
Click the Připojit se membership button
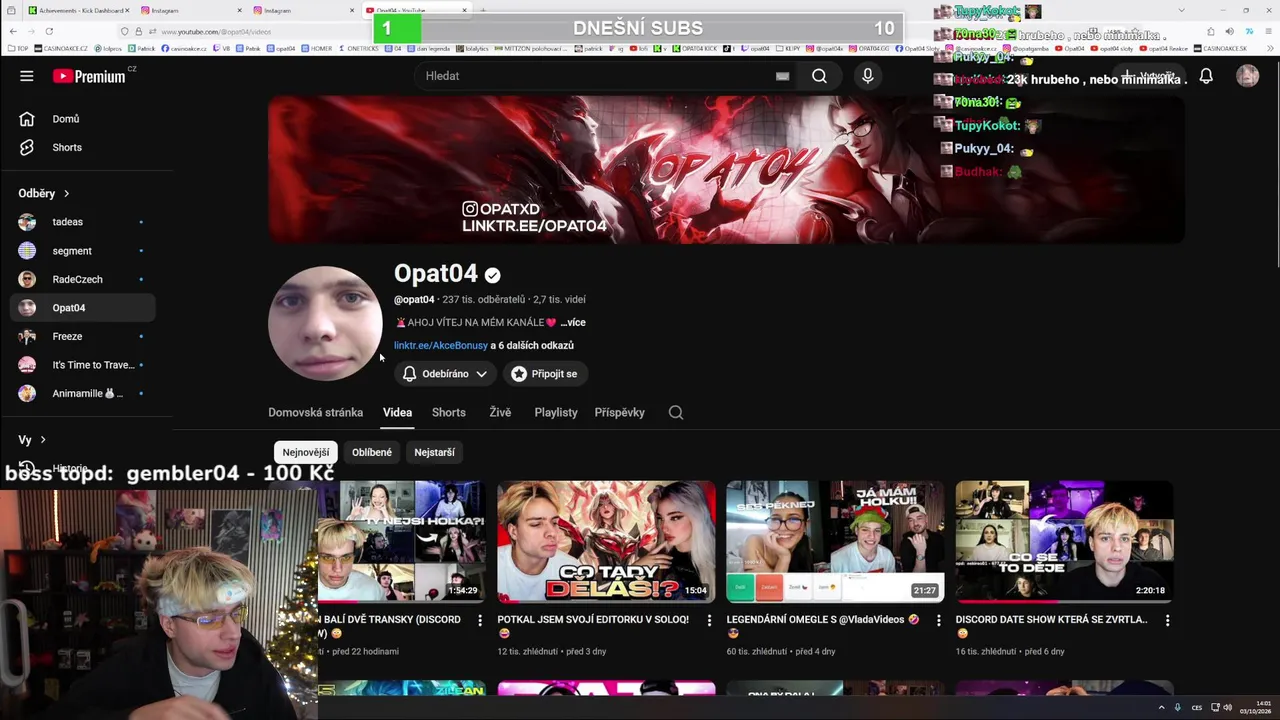click(x=544, y=374)
